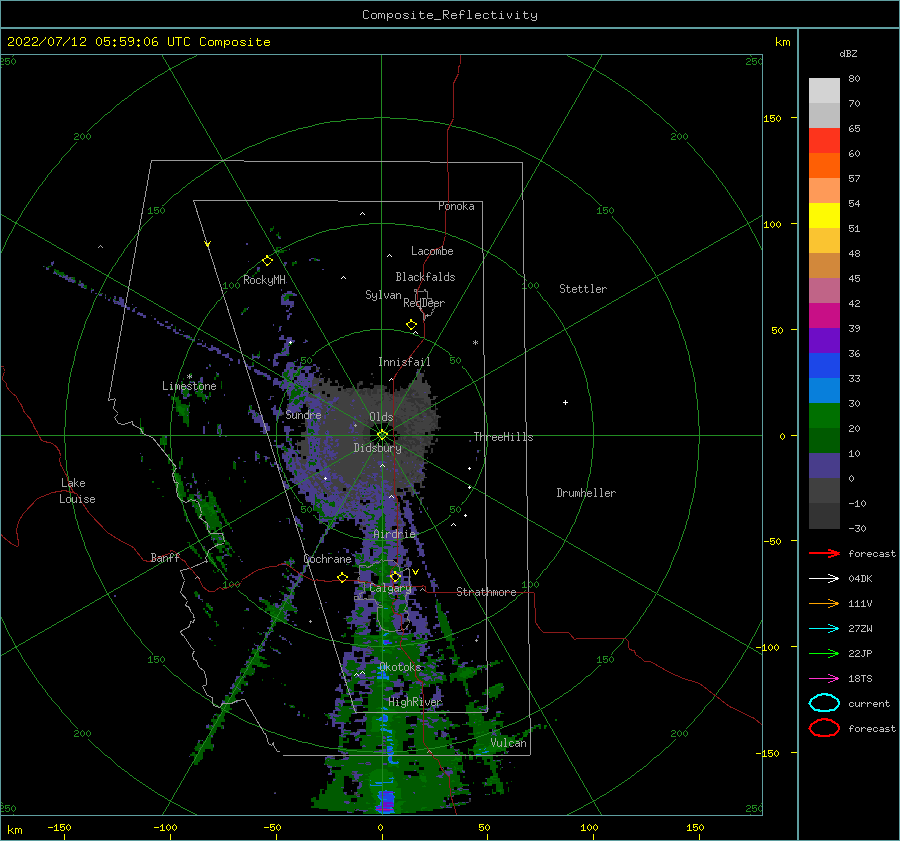Select the red 65 dBZ color swatch

824,141
